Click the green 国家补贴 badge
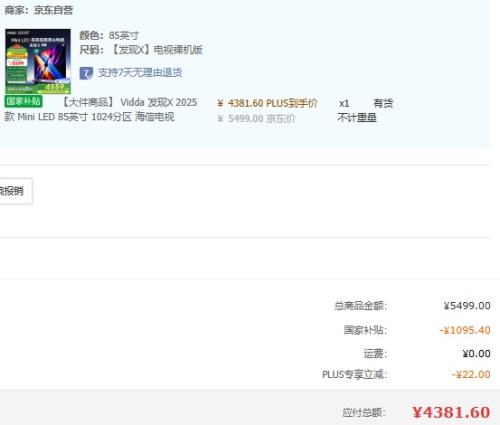 point(23,101)
